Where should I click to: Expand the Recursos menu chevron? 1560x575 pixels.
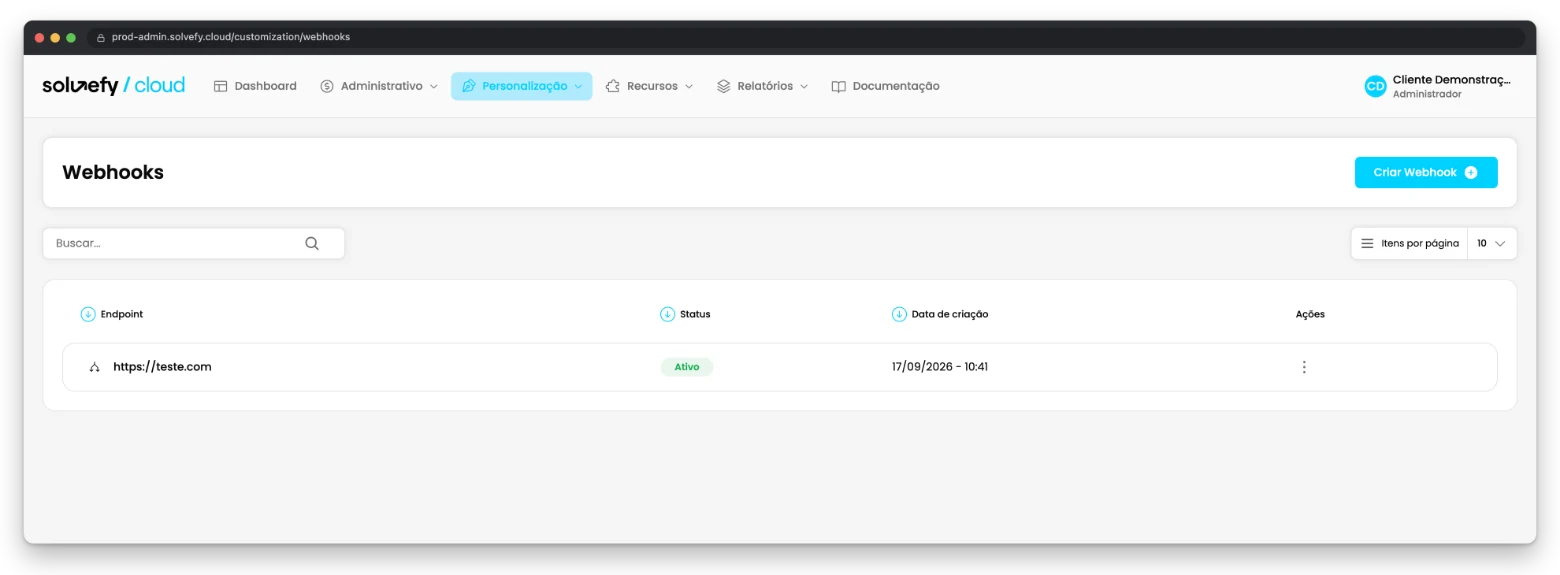(689, 86)
